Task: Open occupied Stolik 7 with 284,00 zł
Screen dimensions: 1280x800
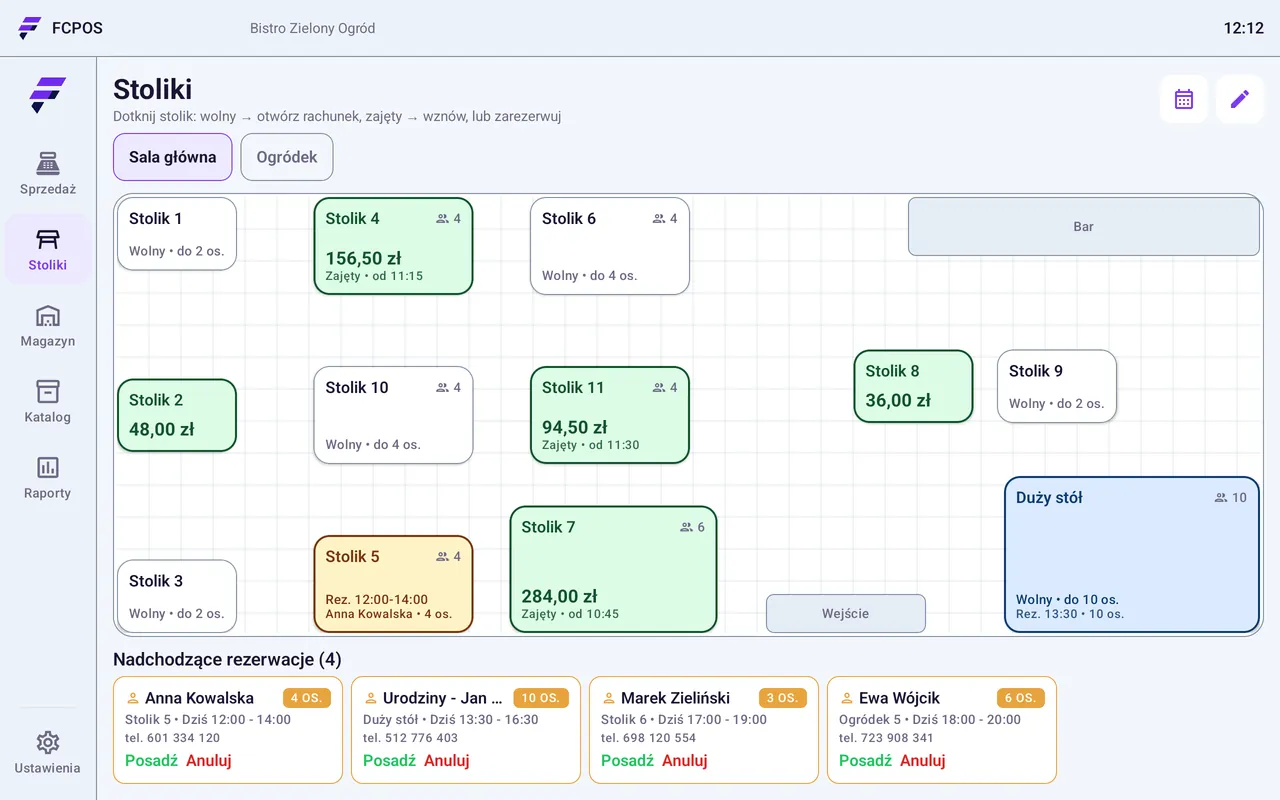Action: coord(613,569)
